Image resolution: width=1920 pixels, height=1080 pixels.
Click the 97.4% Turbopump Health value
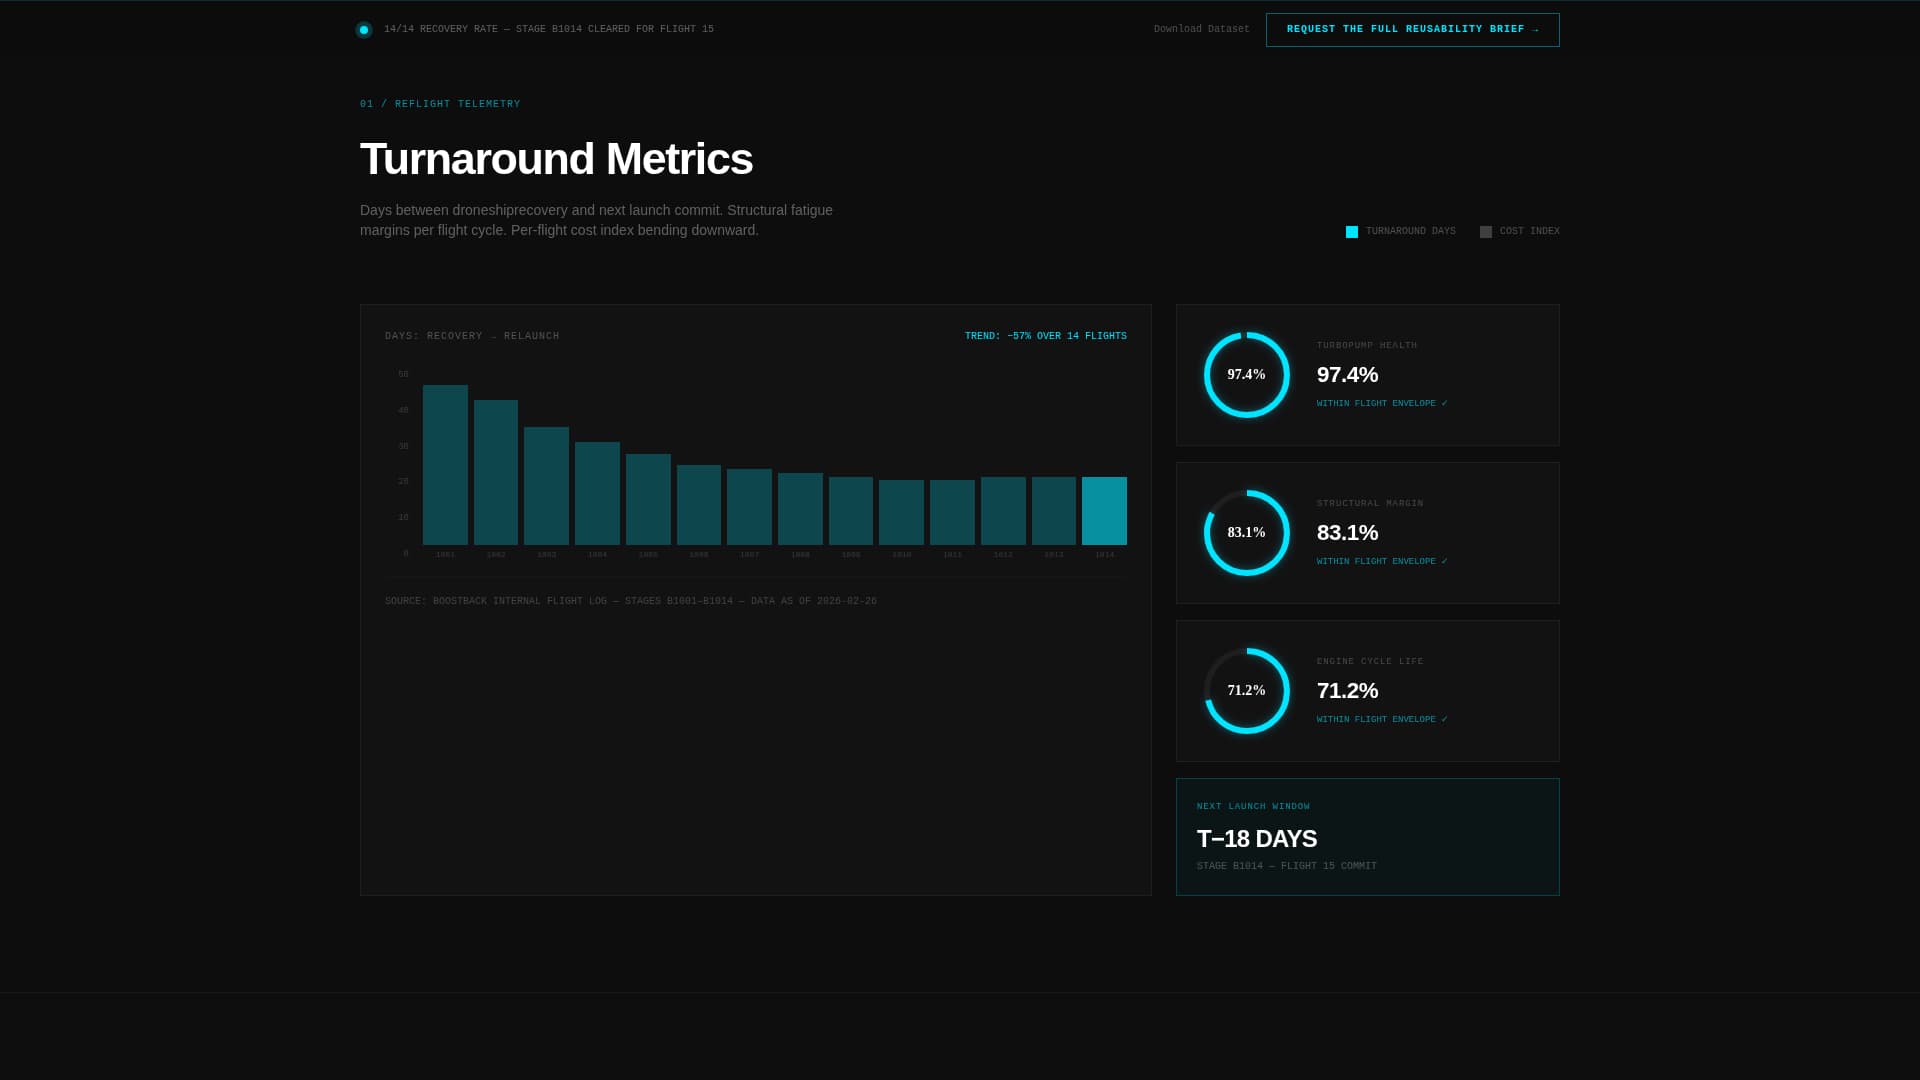[1347, 375]
